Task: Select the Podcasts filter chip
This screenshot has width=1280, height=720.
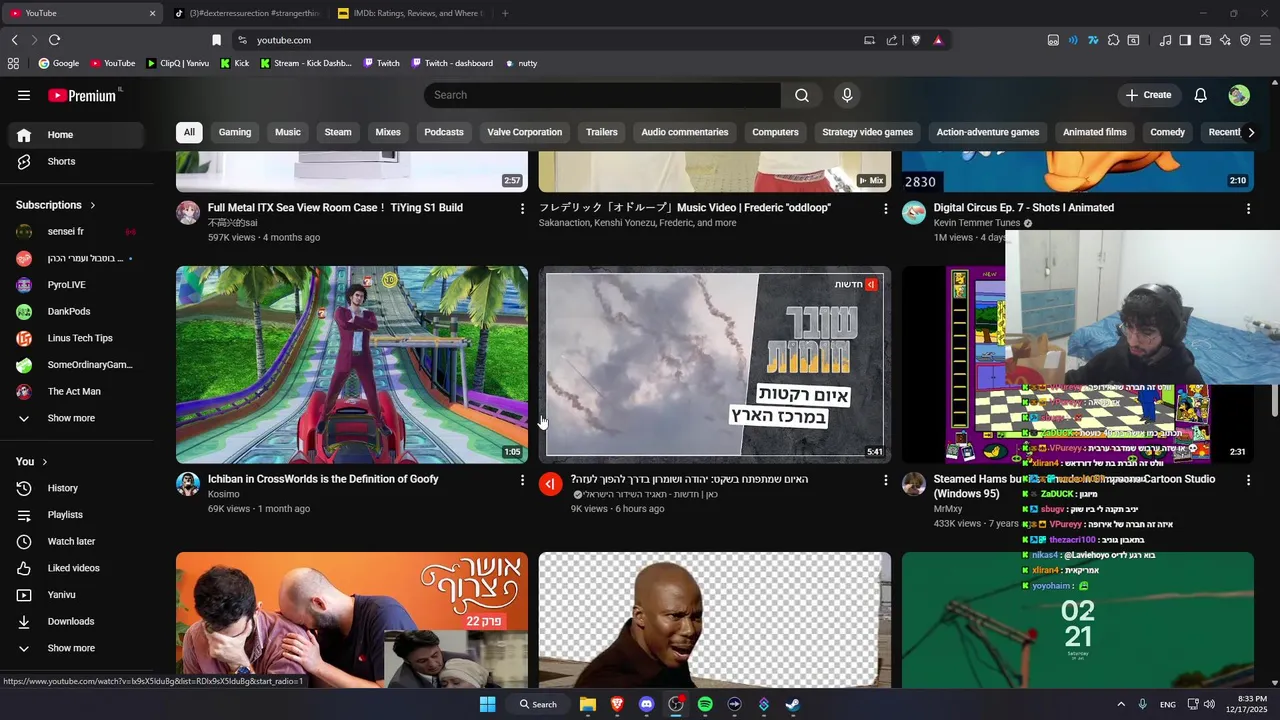Action: [x=444, y=132]
